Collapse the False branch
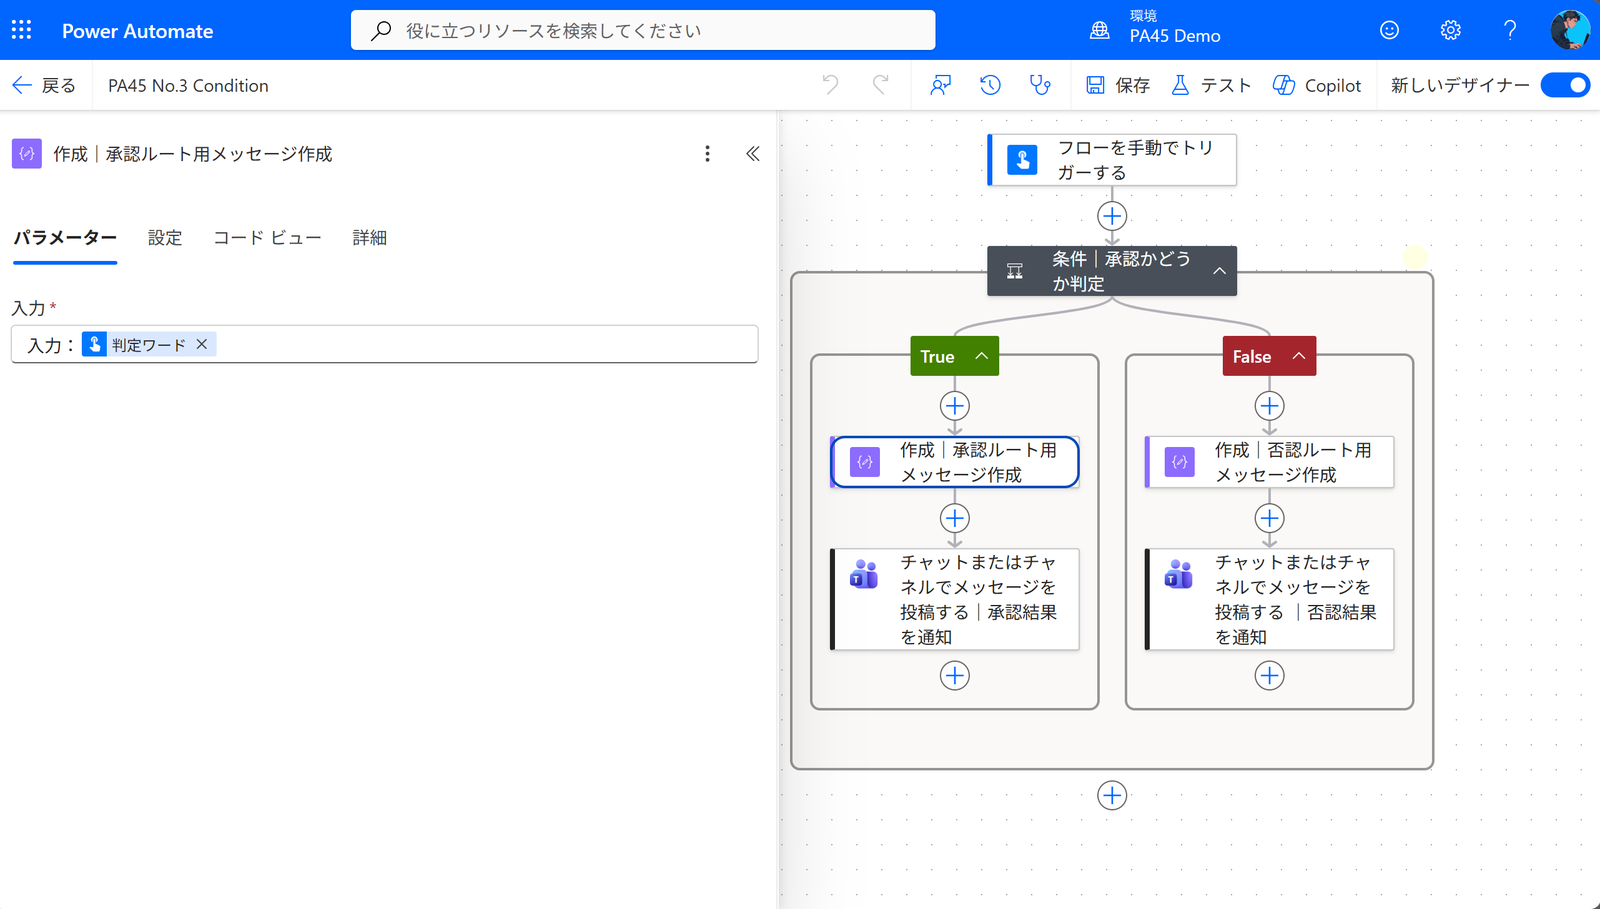The width and height of the screenshot is (1600, 909). [x=1298, y=356]
